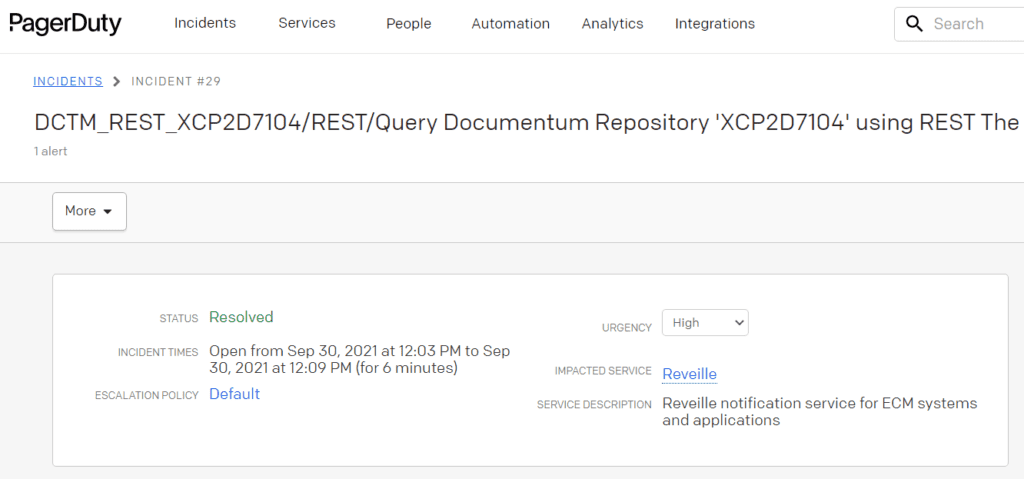Click the PagerDuty logo

click(x=65, y=24)
